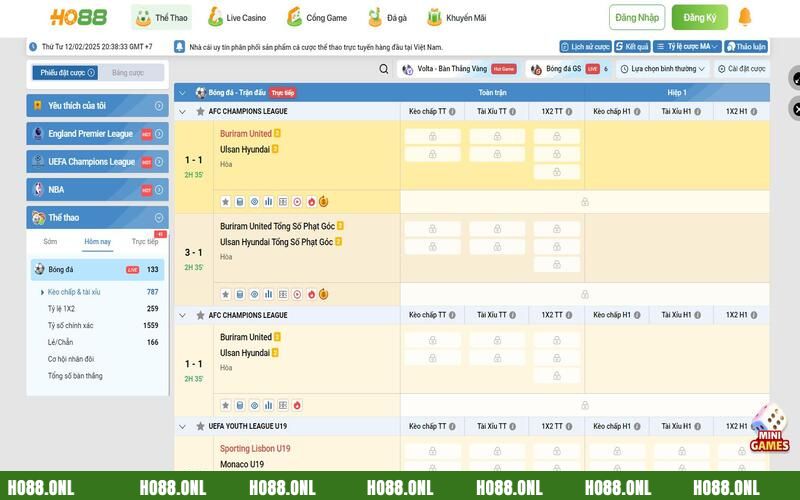Select Bóng đá live sport row

tap(97, 269)
